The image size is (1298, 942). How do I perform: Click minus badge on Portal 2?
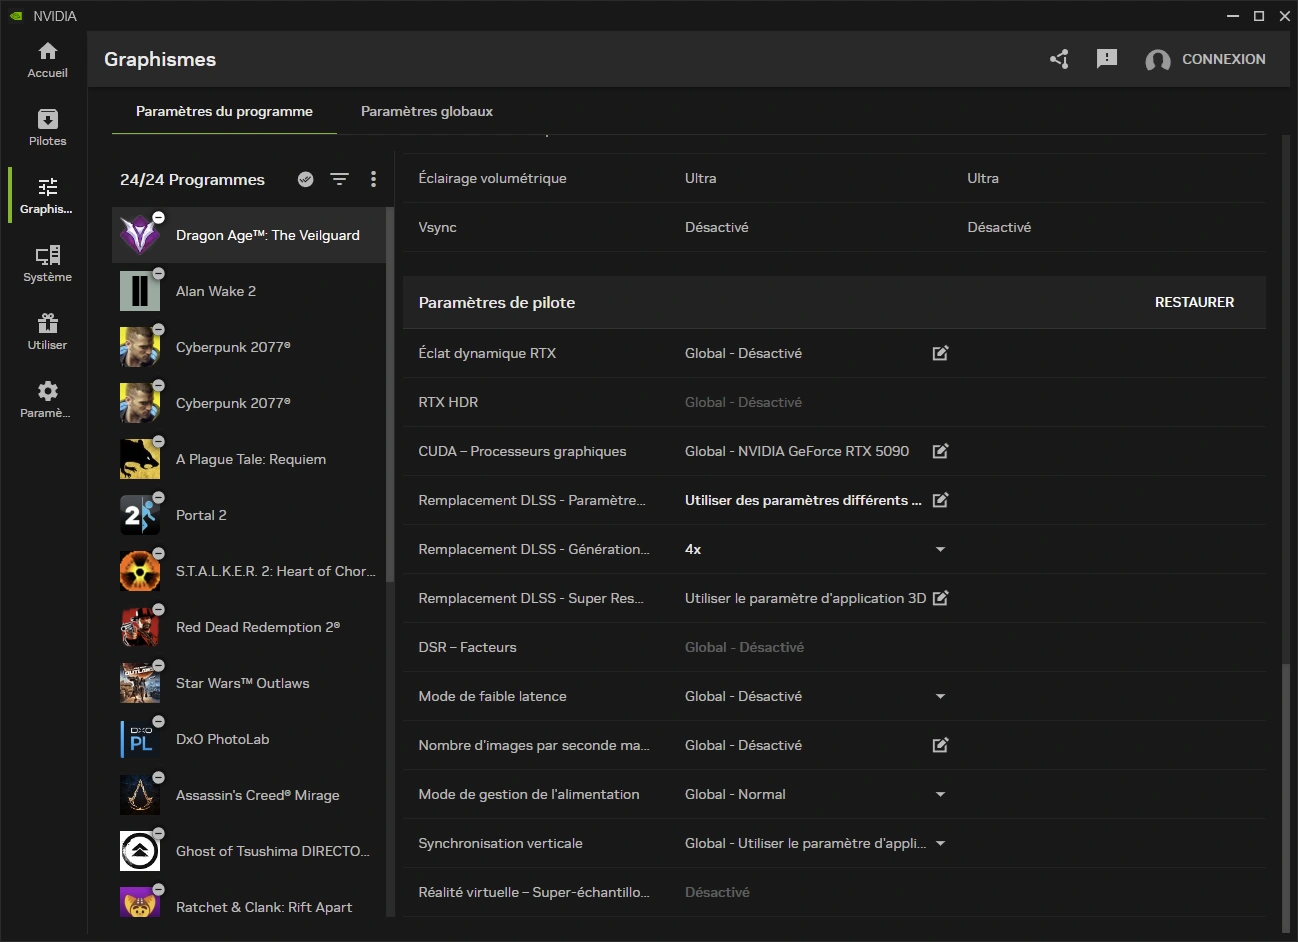tap(158, 497)
